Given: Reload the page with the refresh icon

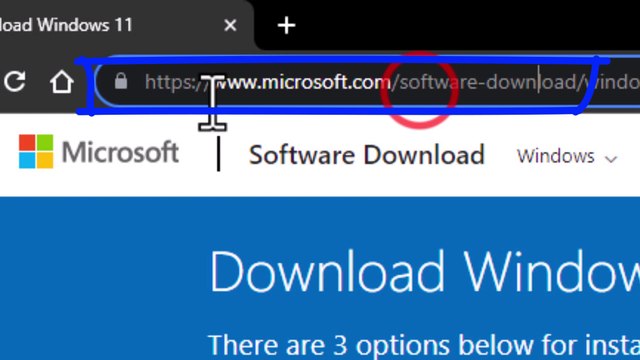Looking at the screenshot, I should point(15,81).
